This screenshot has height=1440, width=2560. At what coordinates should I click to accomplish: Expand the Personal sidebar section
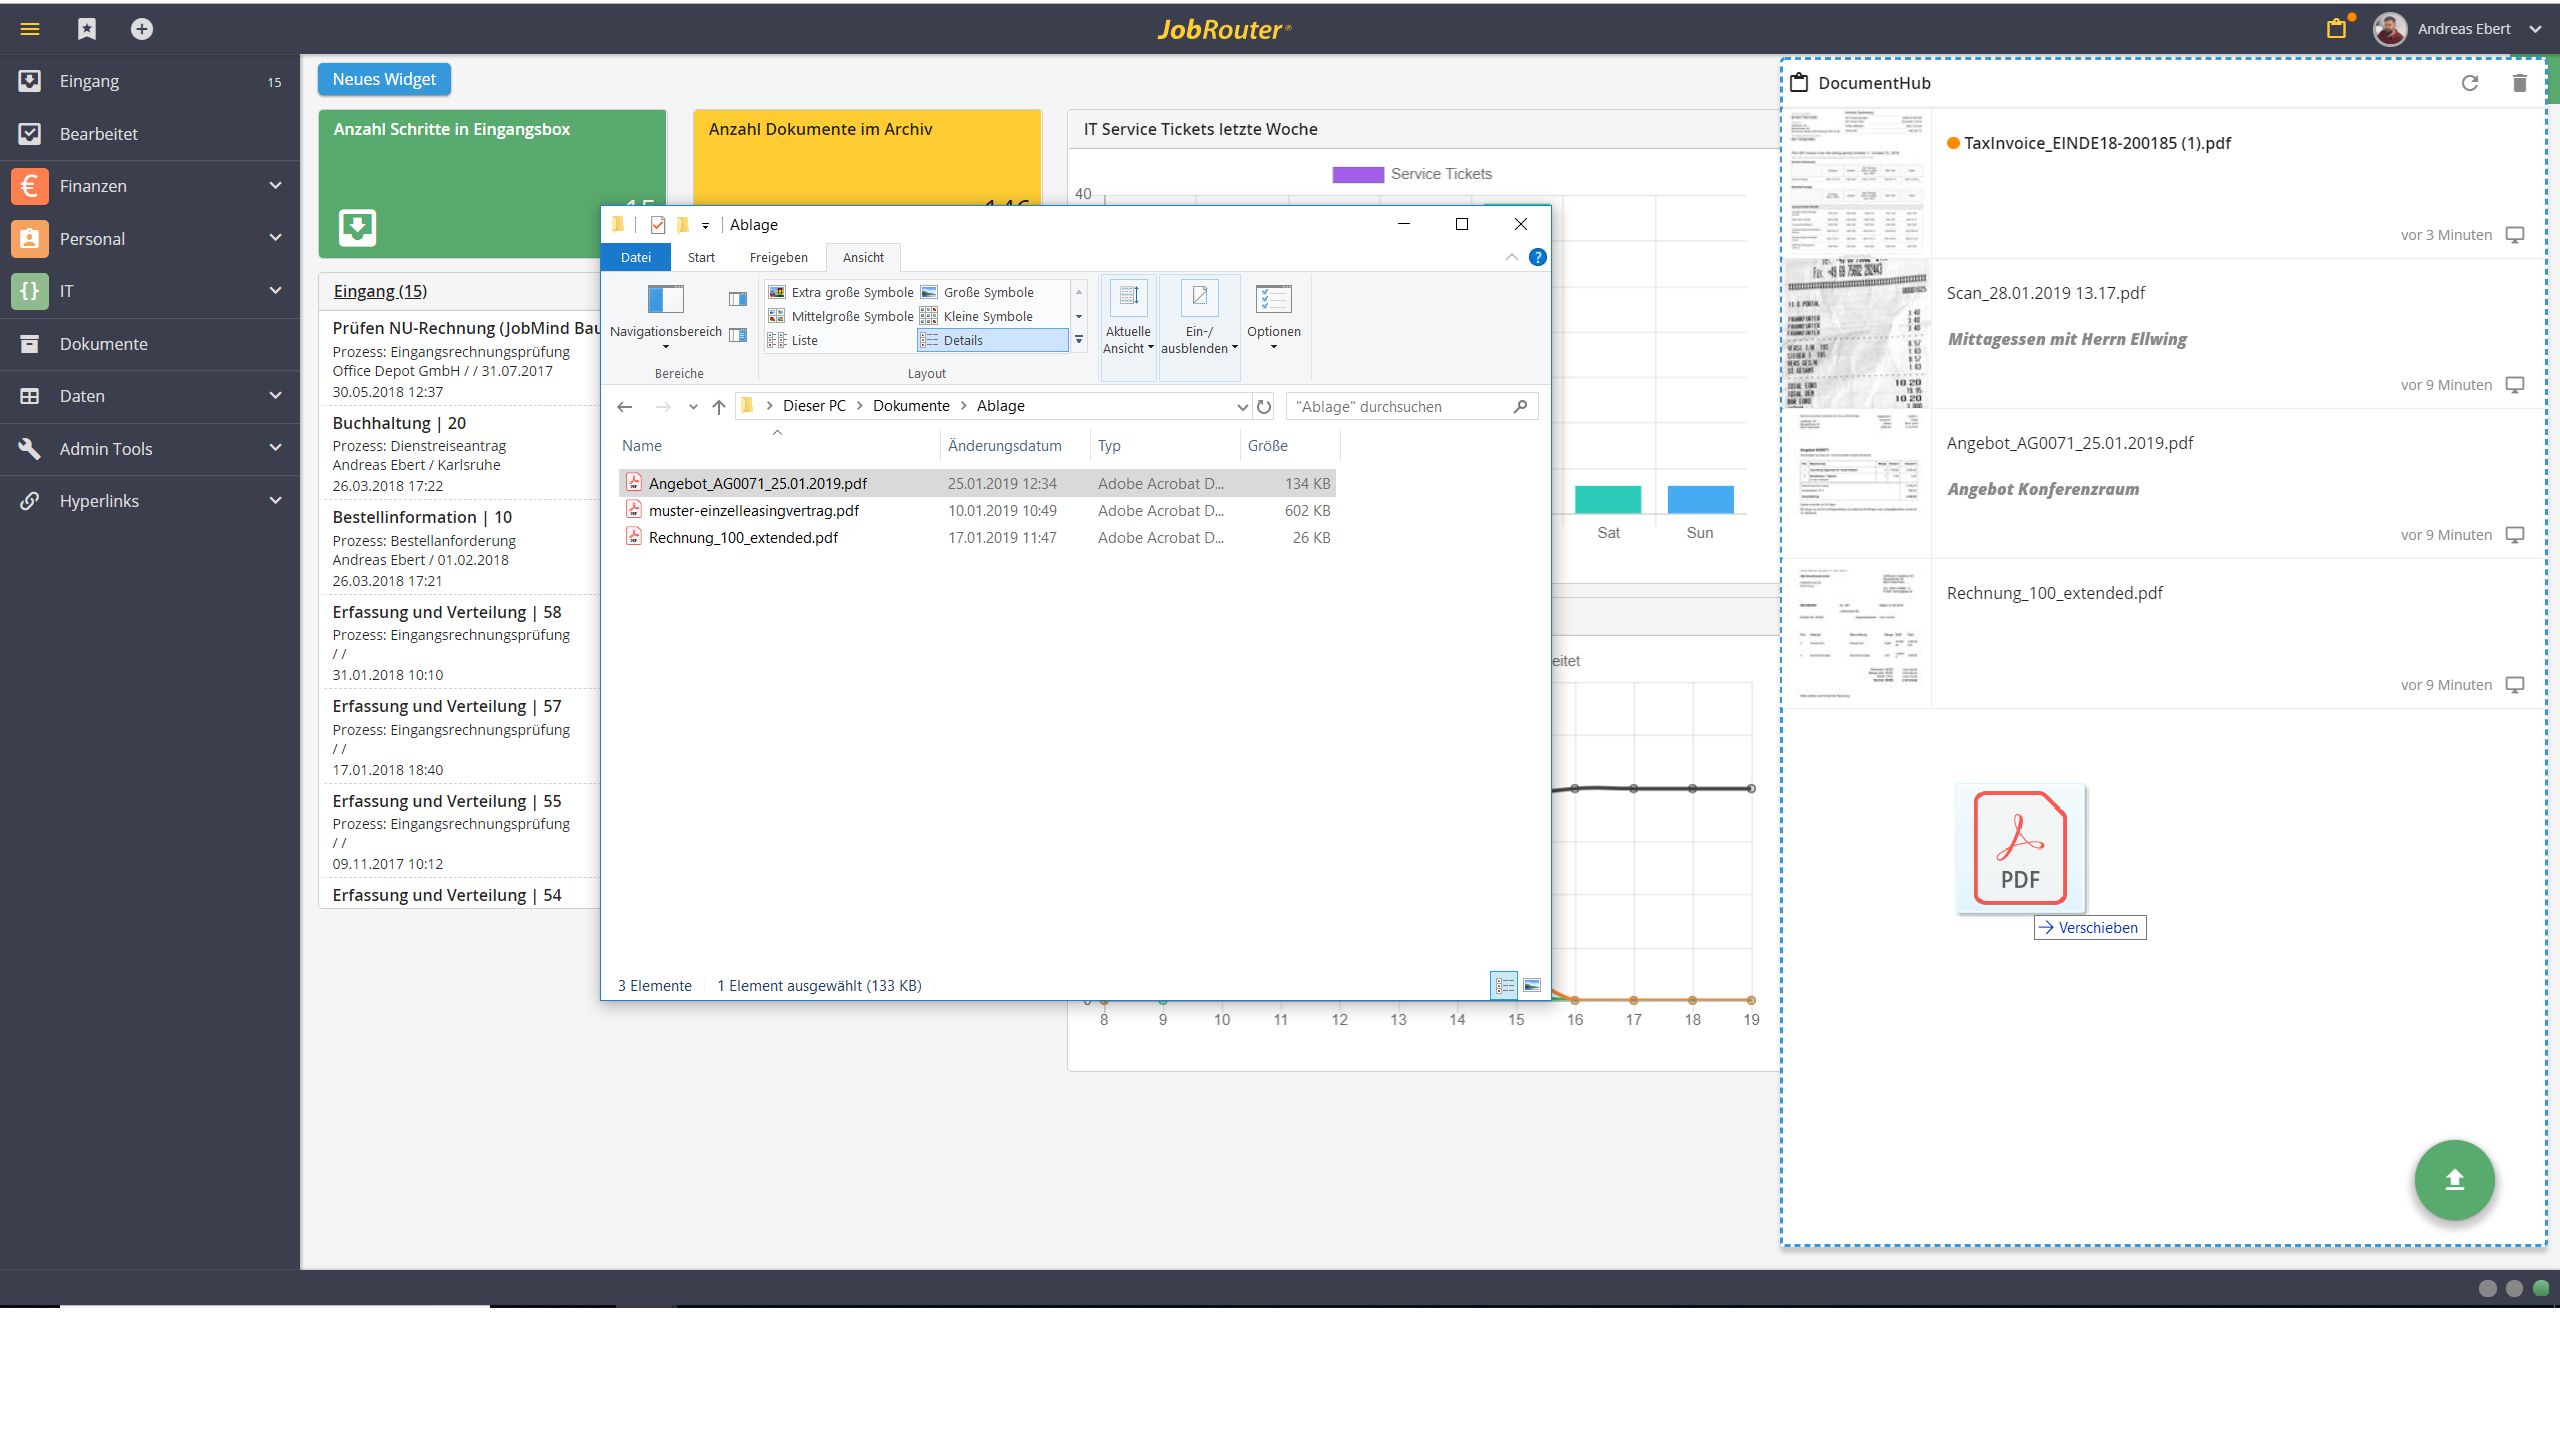point(275,238)
